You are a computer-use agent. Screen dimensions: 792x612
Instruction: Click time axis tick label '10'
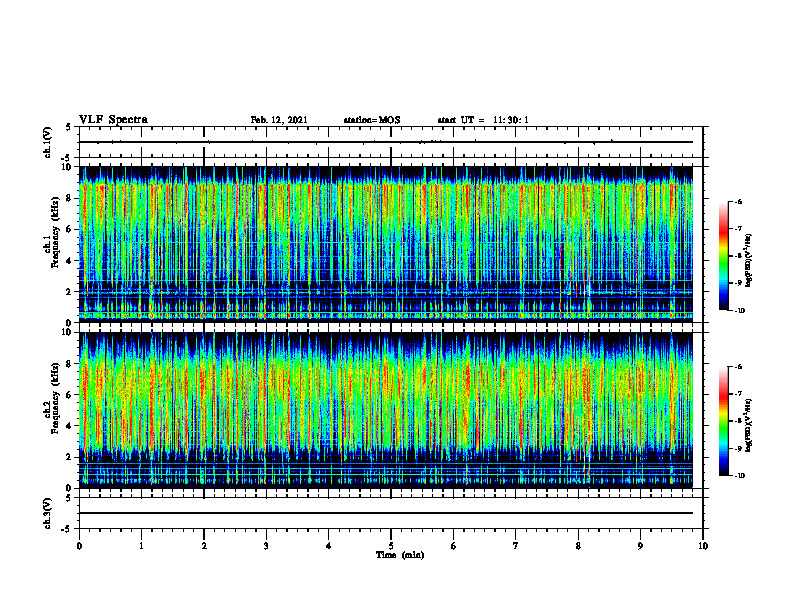(x=703, y=546)
